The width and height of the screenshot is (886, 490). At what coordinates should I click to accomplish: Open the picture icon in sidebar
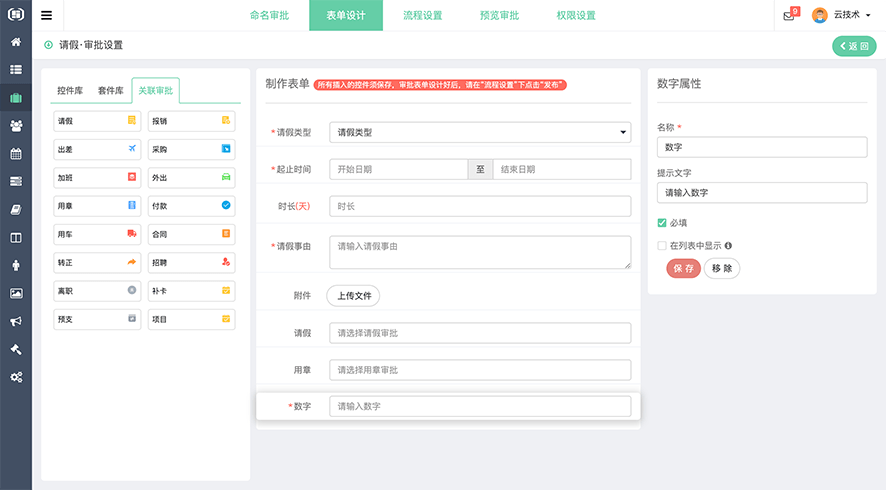pyautogui.click(x=16, y=293)
